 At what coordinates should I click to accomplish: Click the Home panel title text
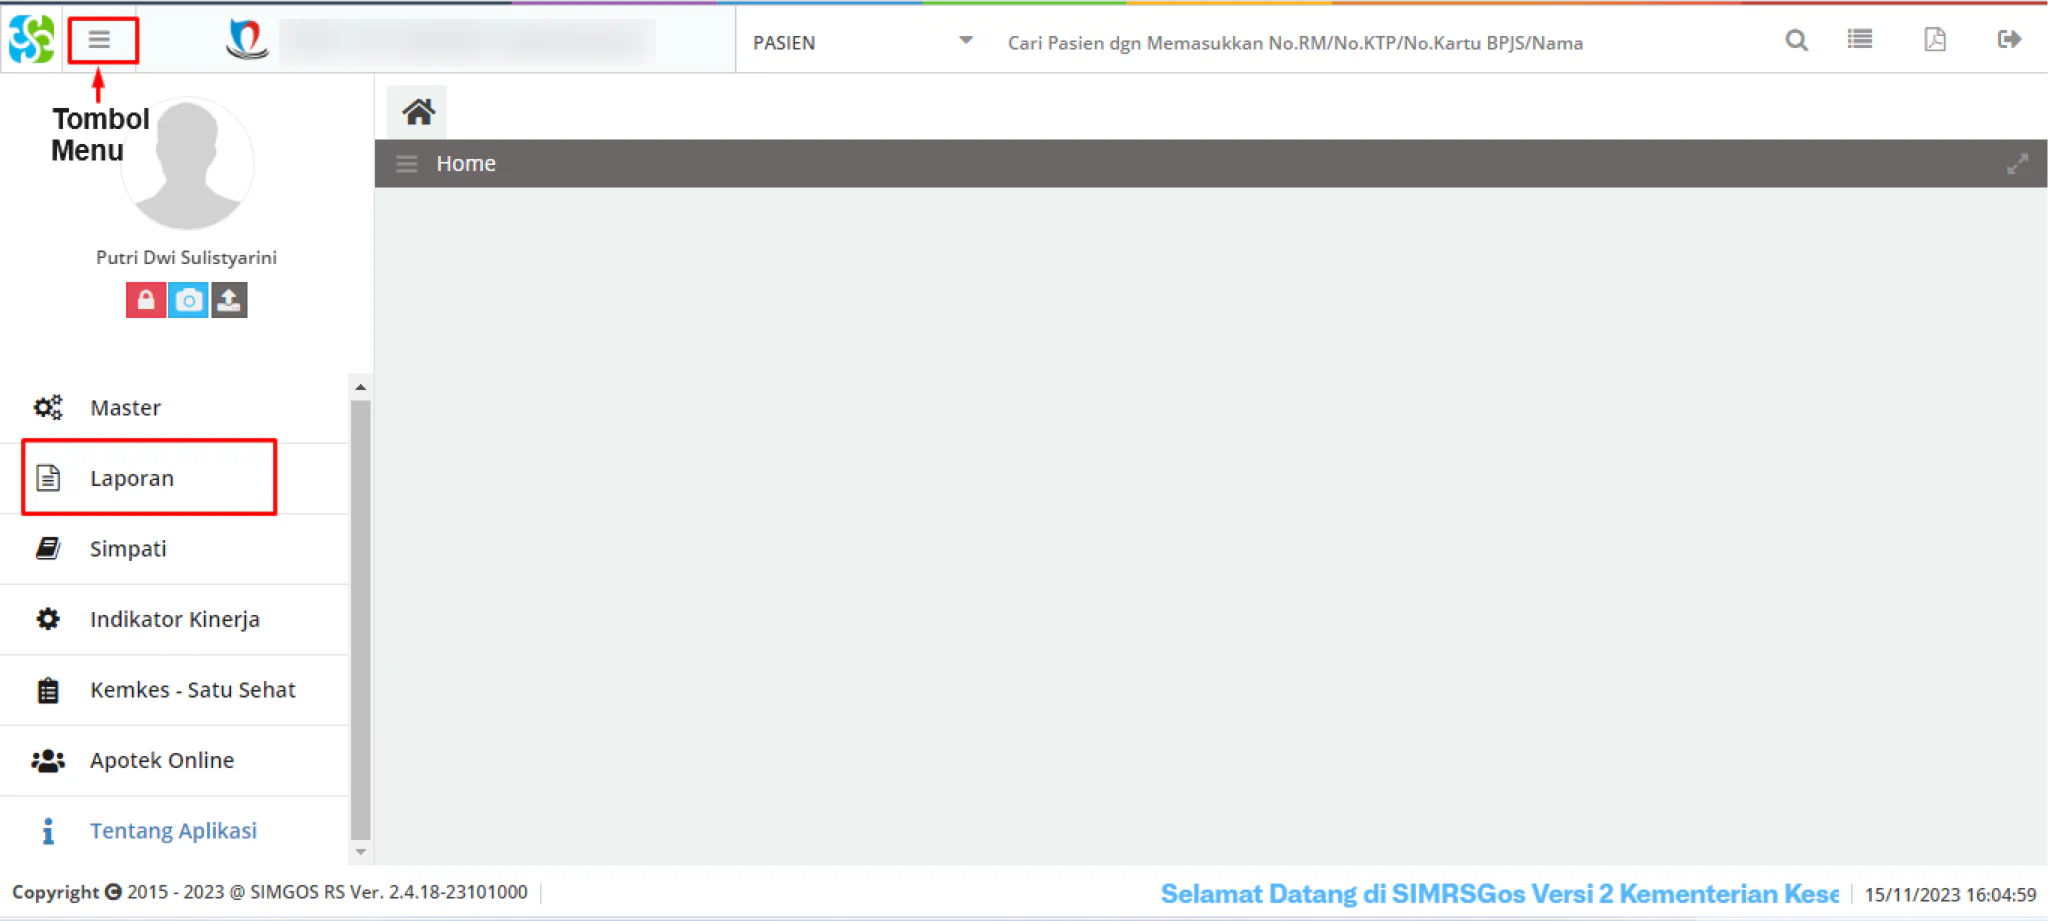tap(466, 164)
